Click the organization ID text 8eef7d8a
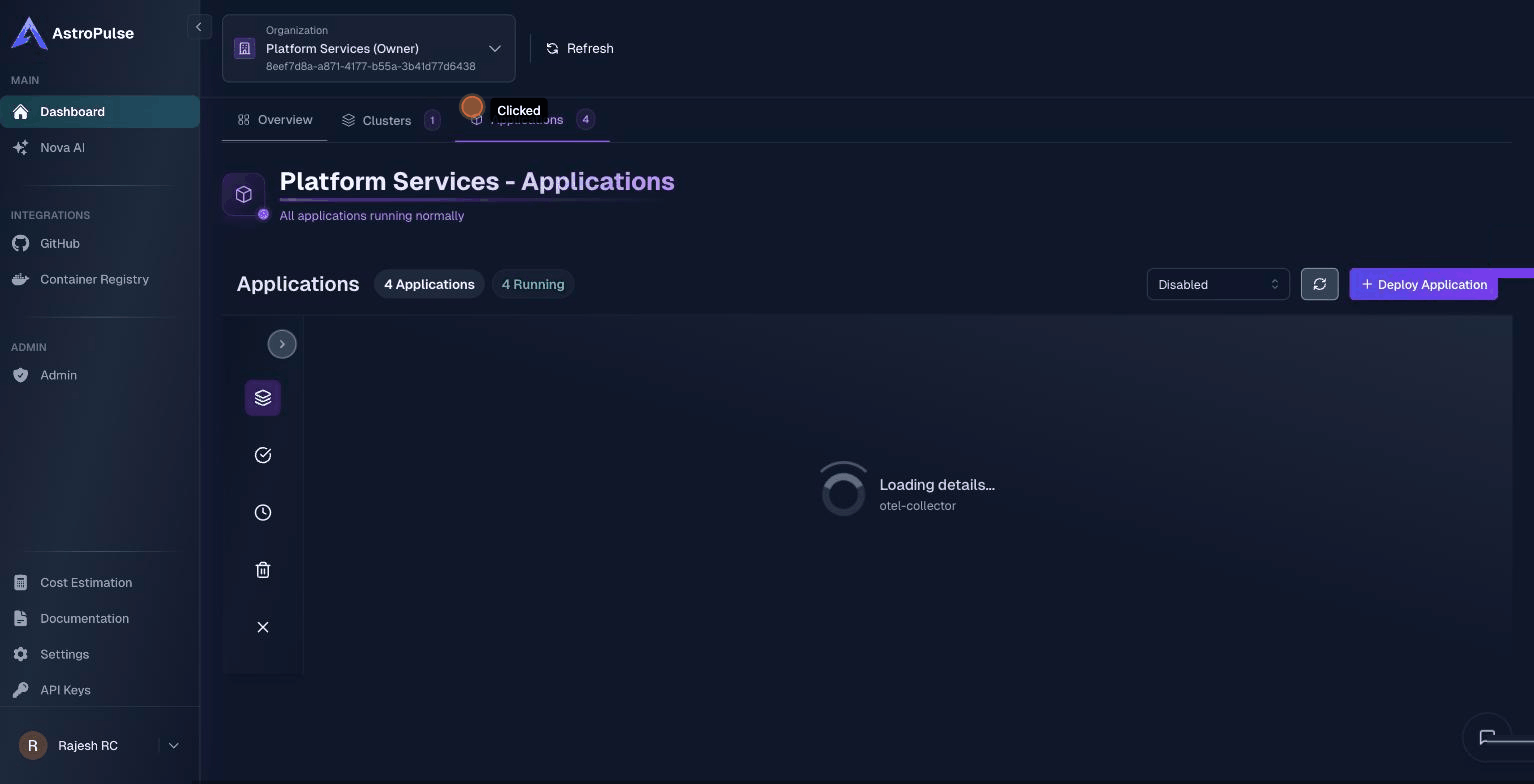Screen dimensions: 1534x784 (x=371, y=66)
